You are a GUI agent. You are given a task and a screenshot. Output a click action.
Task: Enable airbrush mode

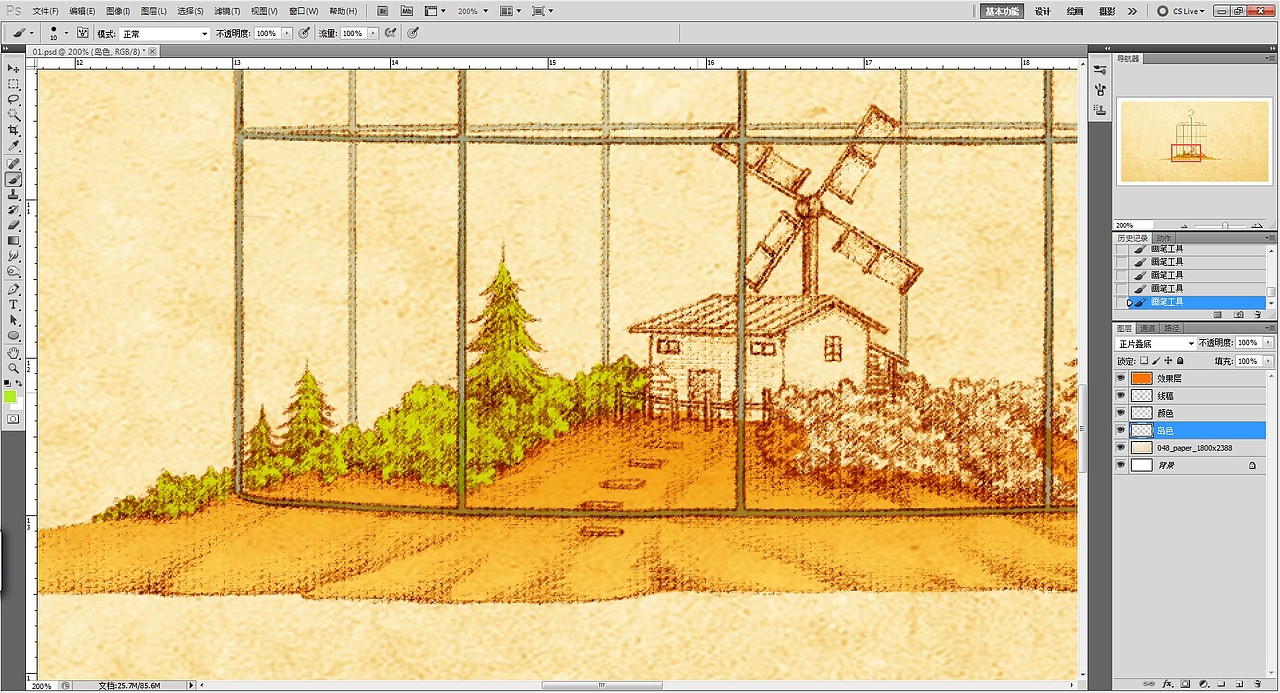(391, 33)
